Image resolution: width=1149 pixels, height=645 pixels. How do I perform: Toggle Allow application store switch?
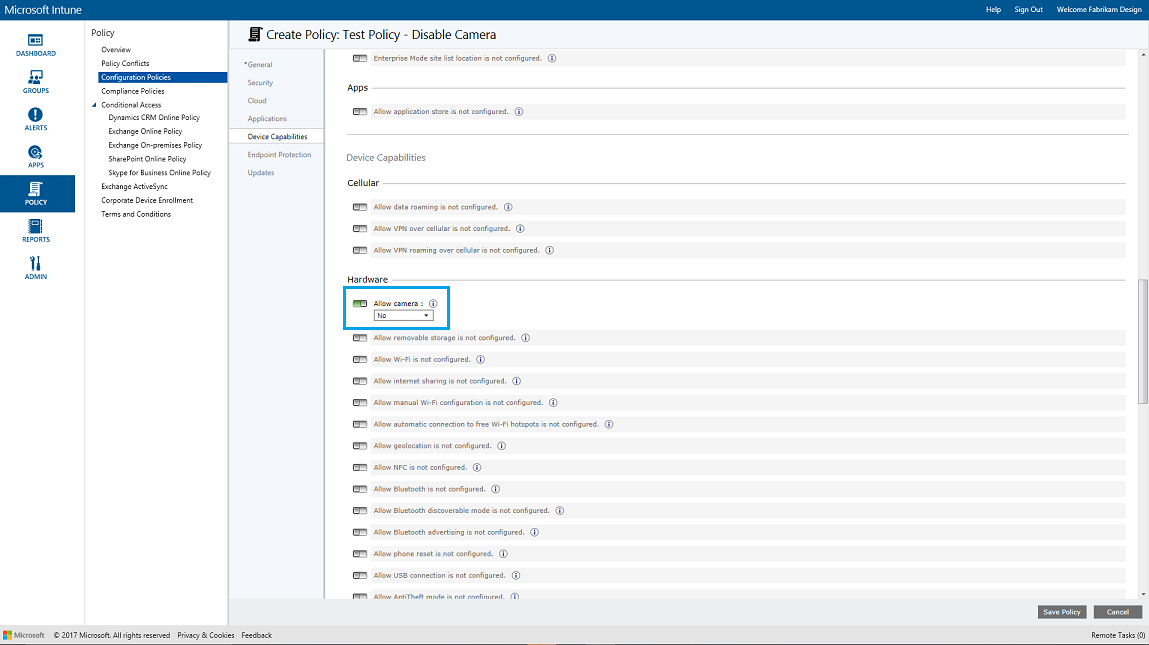(360, 112)
